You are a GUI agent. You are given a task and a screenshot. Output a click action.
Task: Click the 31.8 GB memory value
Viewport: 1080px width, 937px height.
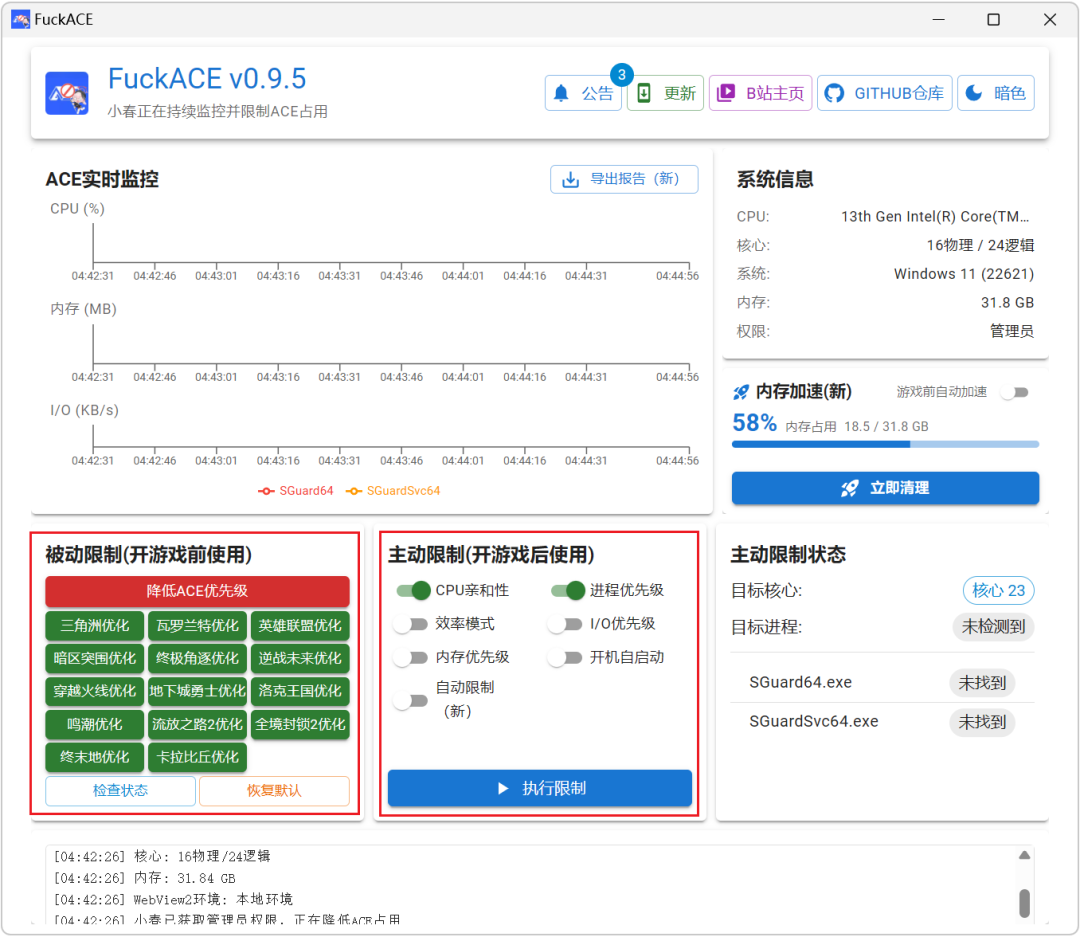coord(1007,303)
